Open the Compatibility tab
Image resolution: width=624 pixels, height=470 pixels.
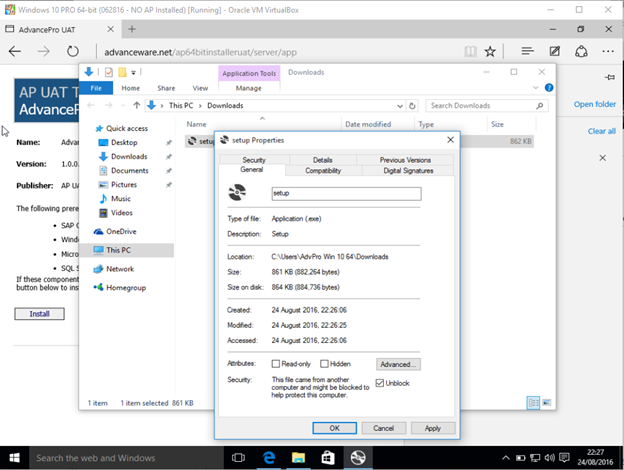point(322,171)
